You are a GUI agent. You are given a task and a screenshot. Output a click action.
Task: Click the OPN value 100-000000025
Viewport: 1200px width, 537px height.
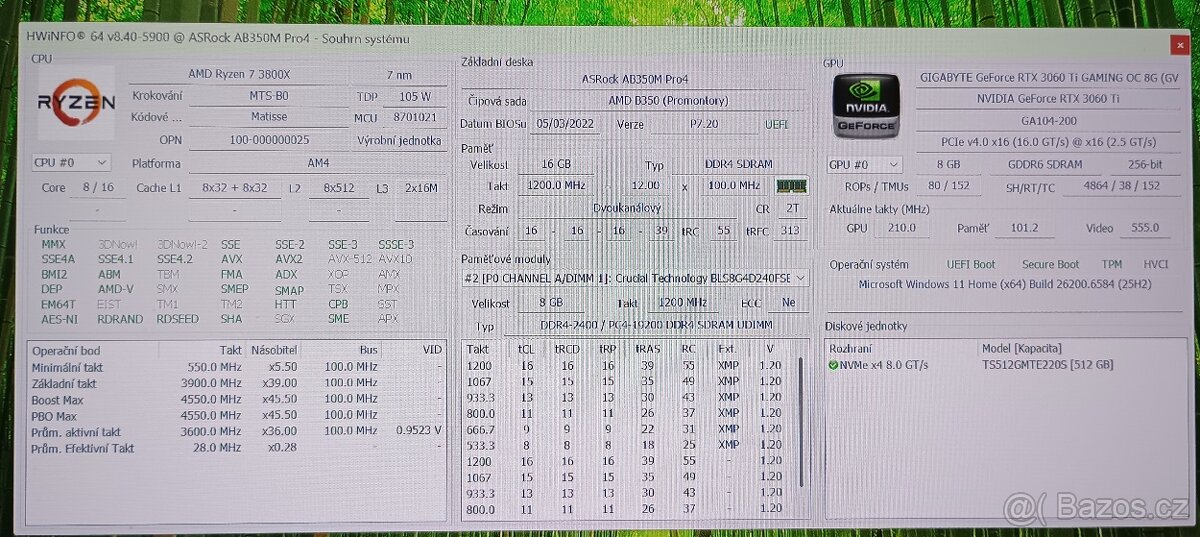click(267, 141)
